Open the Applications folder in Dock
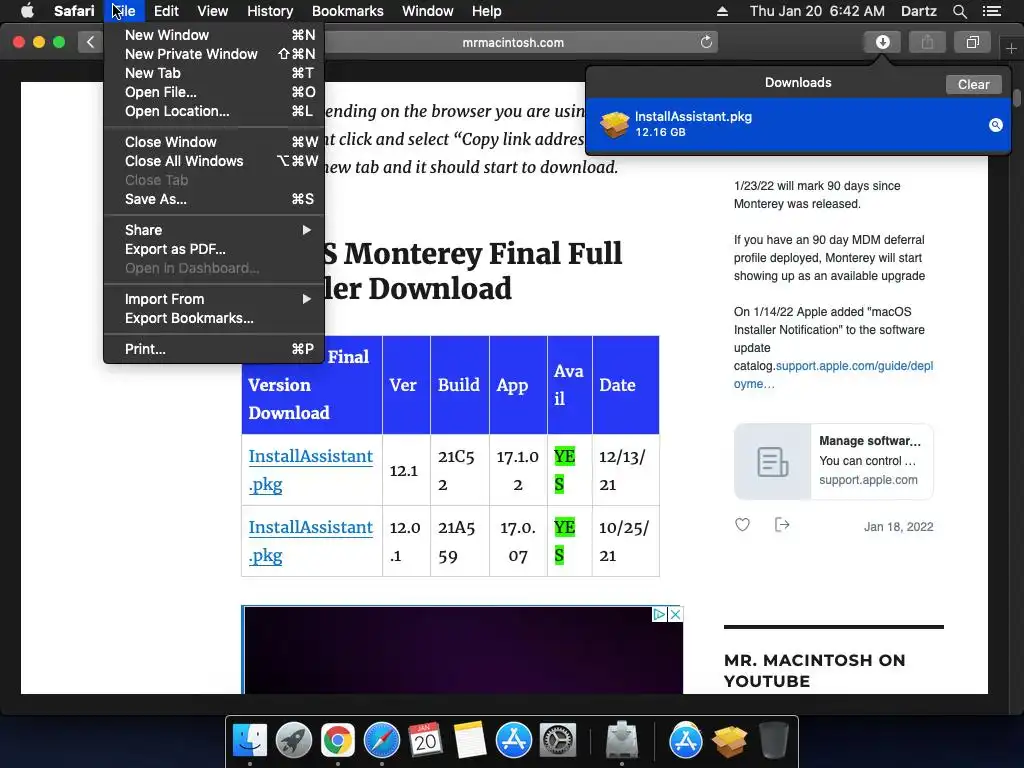 [x=686, y=740]
